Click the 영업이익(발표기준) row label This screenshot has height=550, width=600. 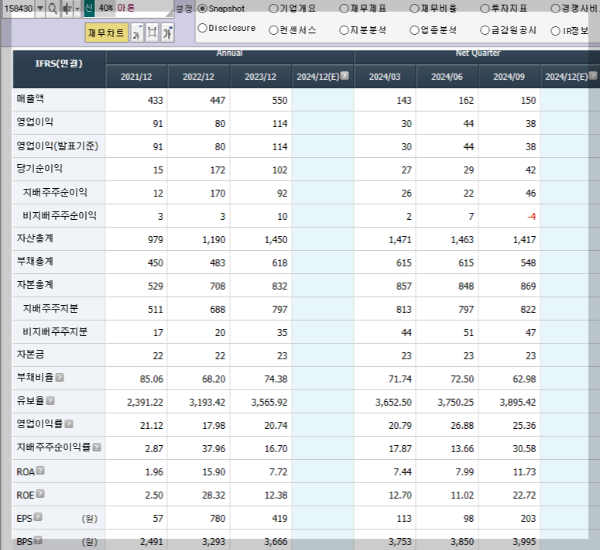(x=57, y=146)
